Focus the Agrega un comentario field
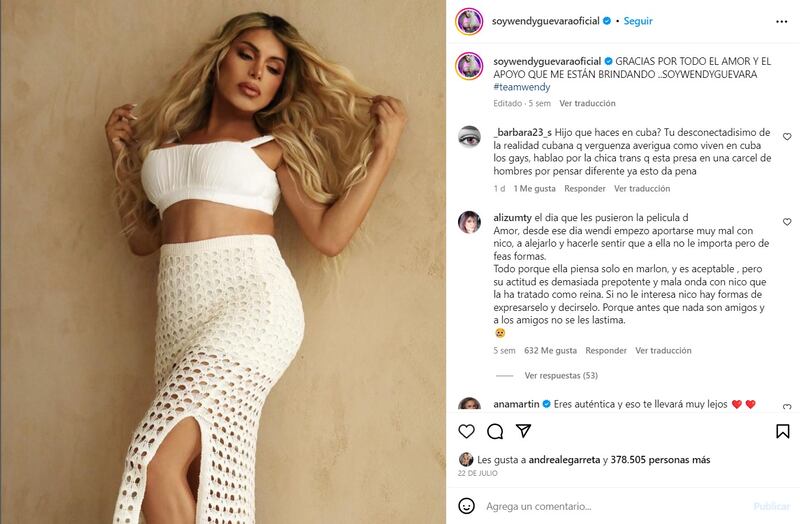Viewport: 800px width, 524px height. pyautogui.click(x=612, y=506)
